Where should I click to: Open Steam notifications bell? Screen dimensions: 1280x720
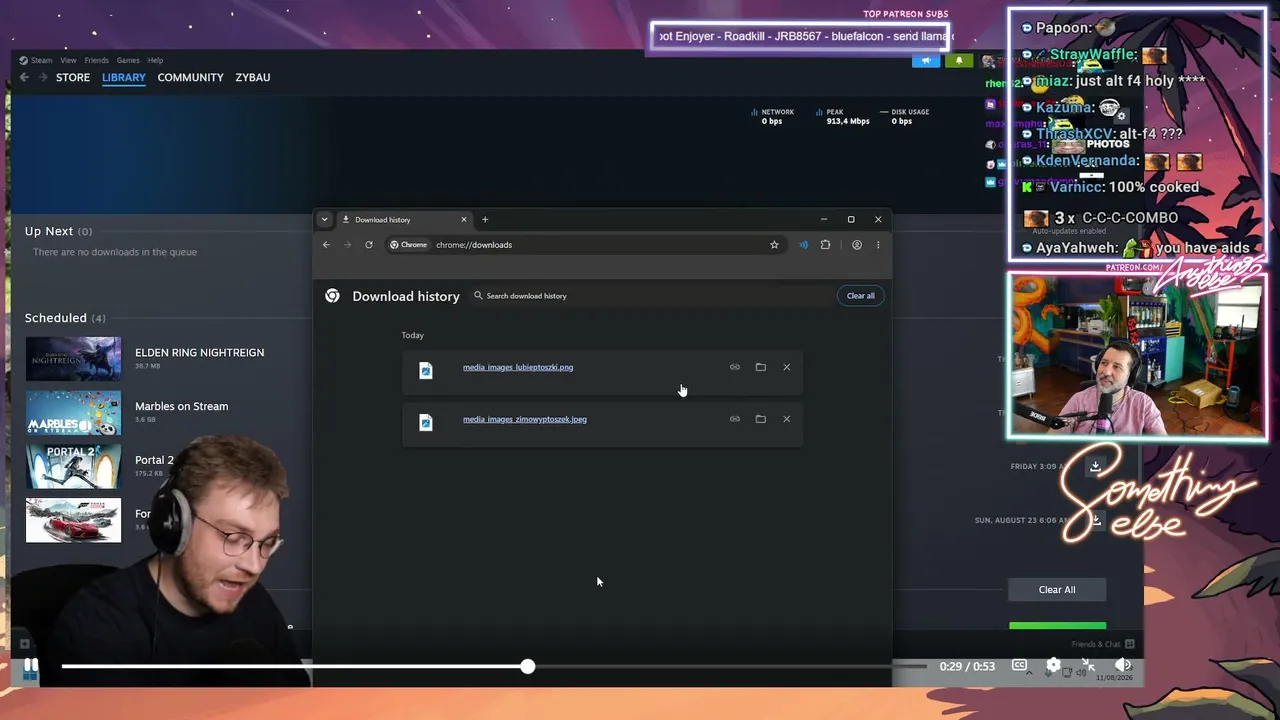point(959,61)
